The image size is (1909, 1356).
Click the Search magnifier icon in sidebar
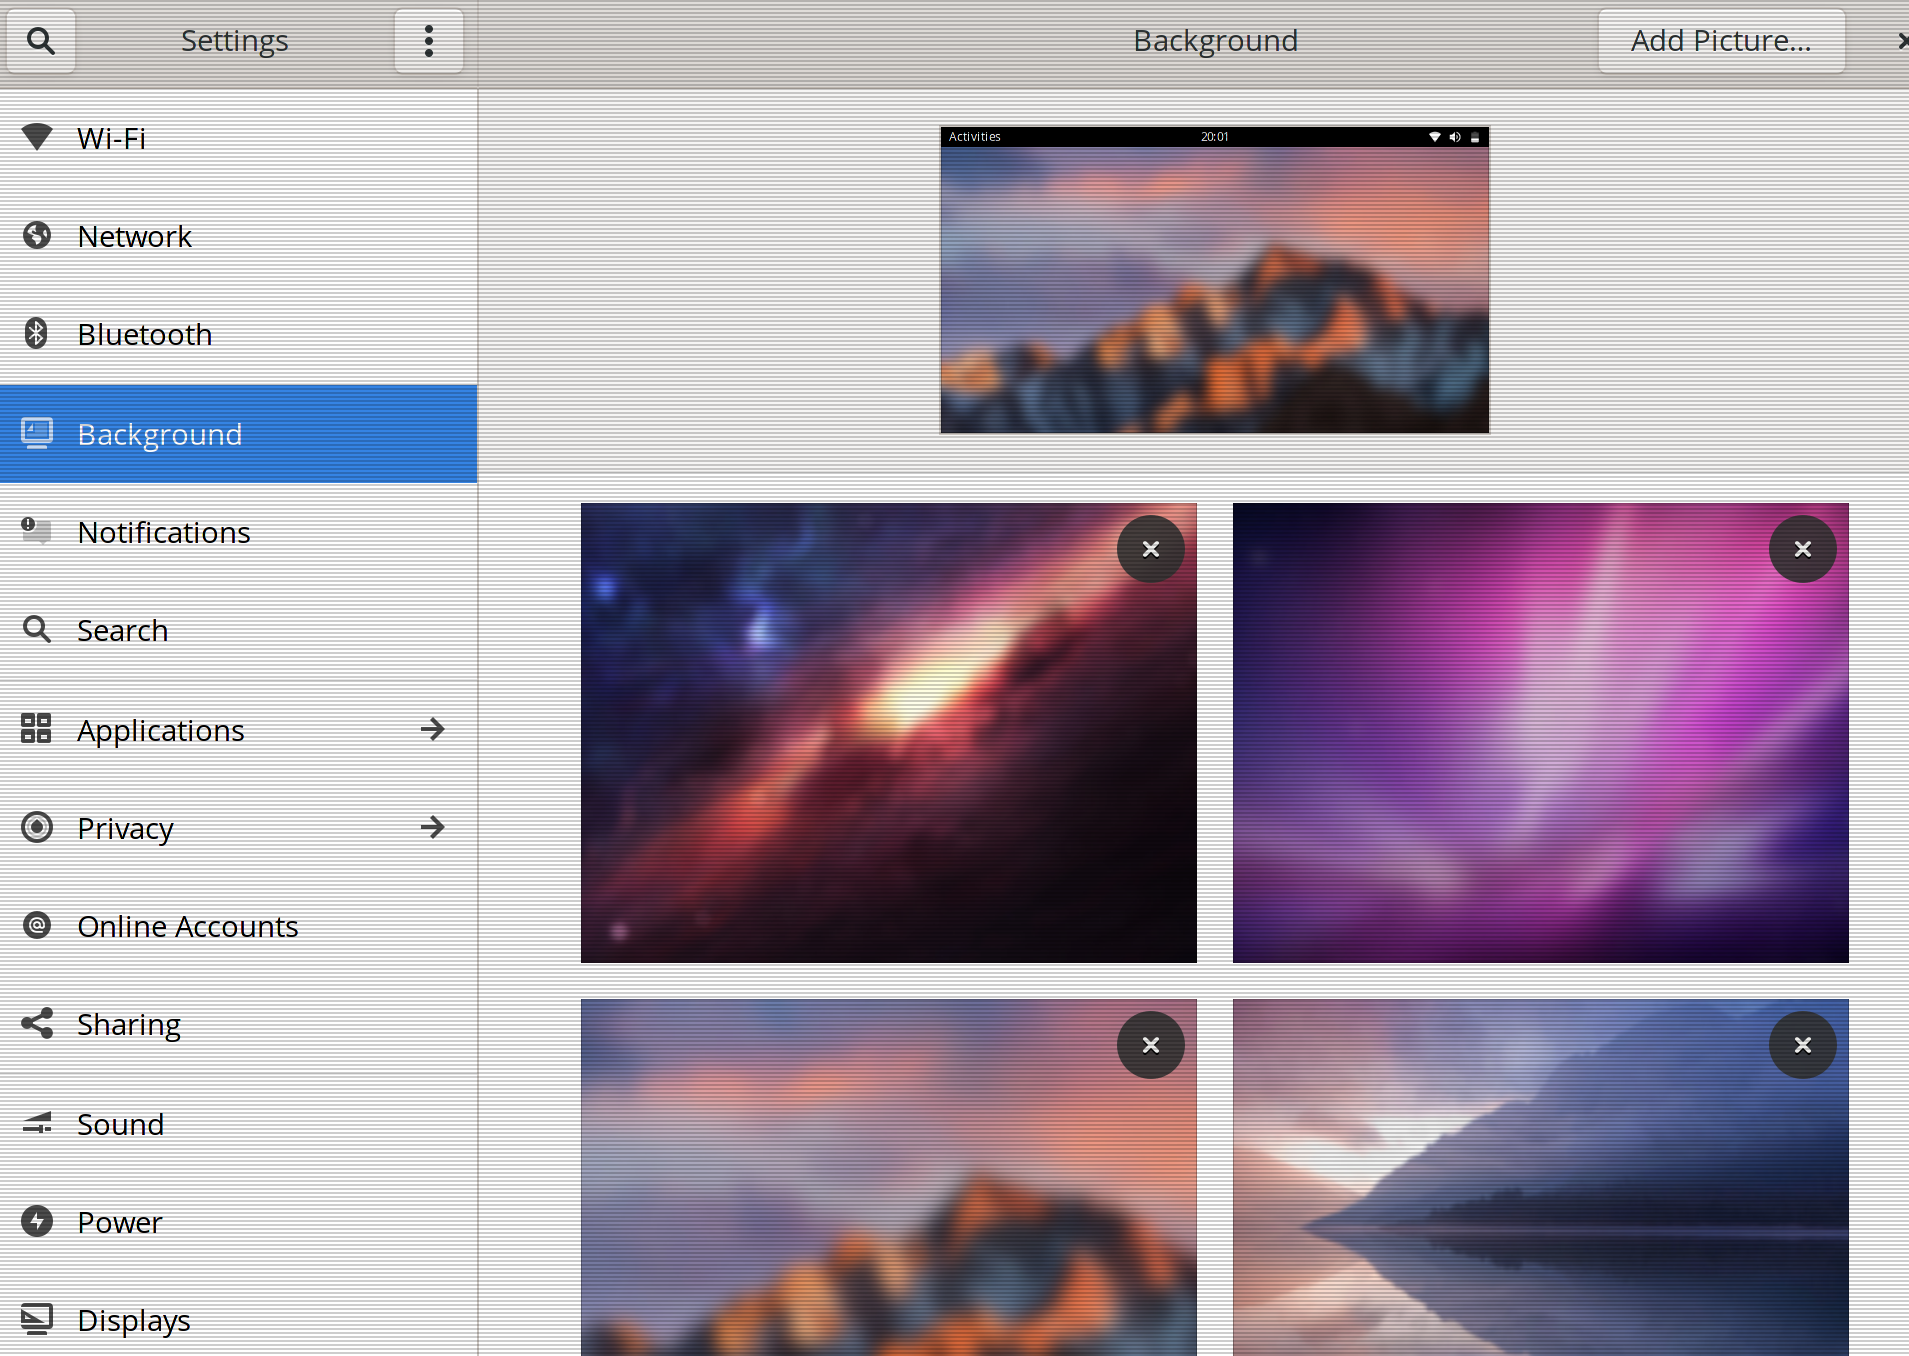37,630
